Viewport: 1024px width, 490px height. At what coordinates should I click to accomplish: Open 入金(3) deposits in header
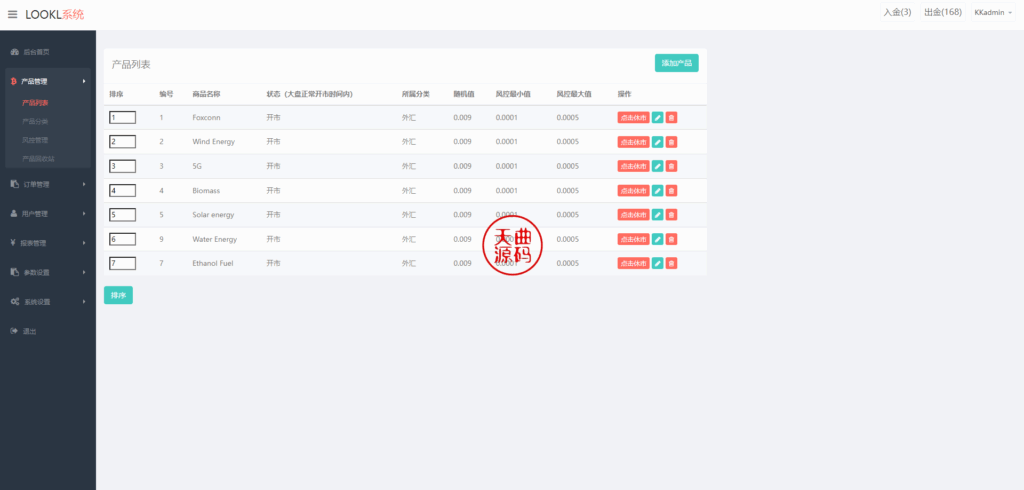click(897, 12)
